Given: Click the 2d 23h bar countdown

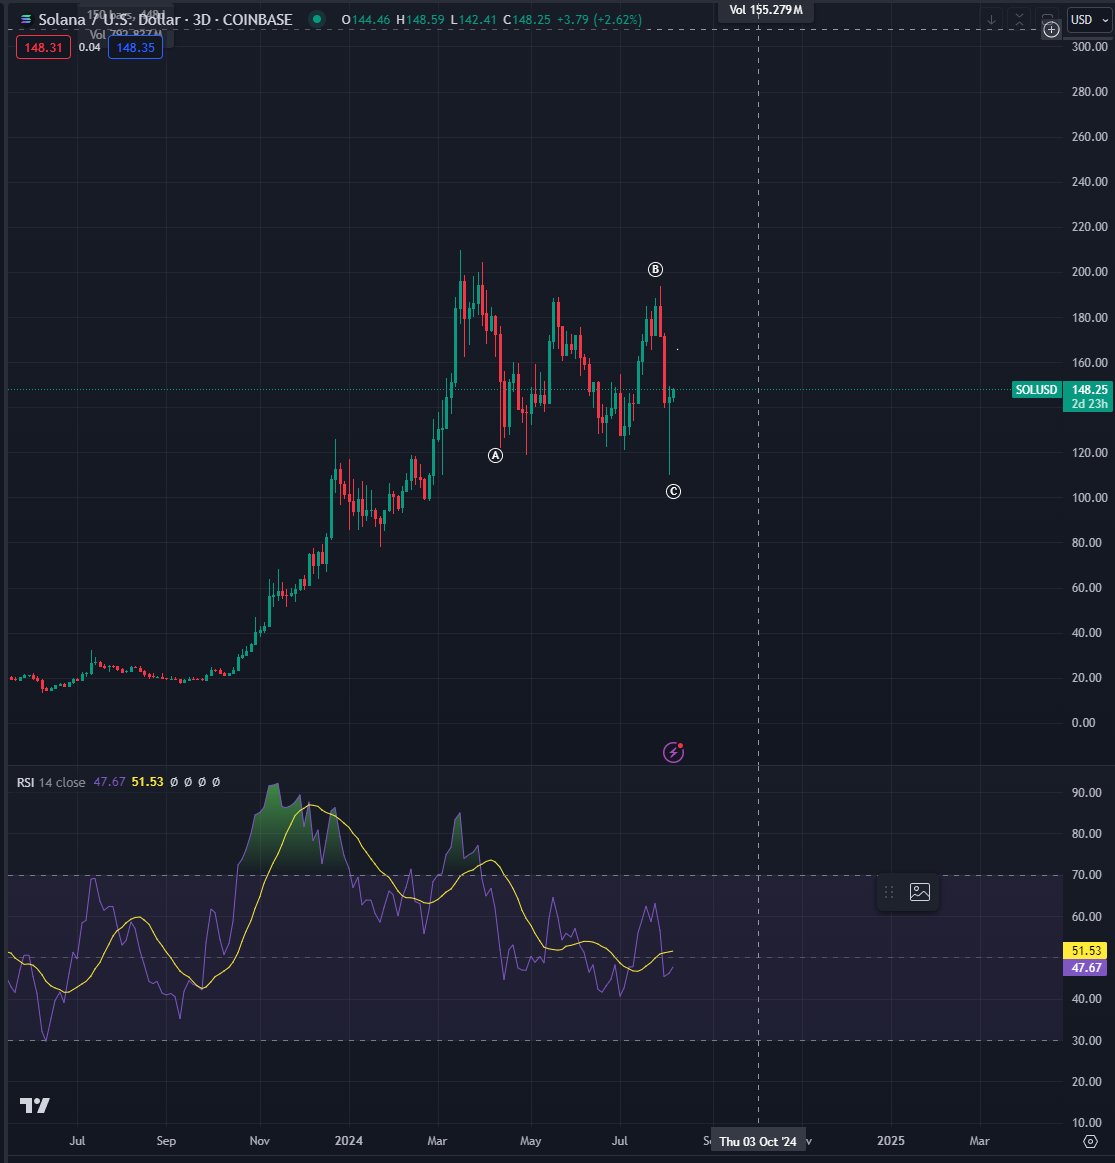Looking at the screenshot, I should (x=1089, y=403).
